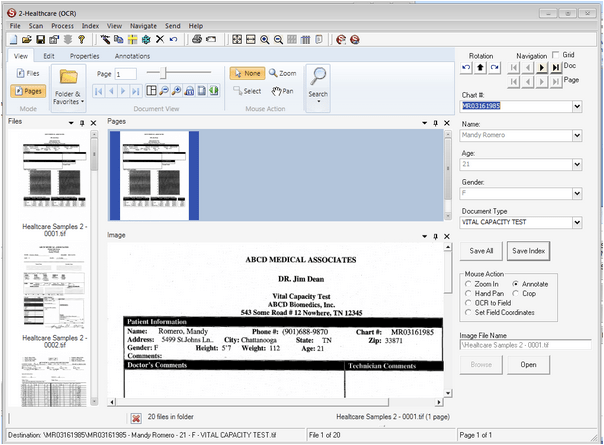Click first page arrow in Document View group
Viewport: 604px width, 445px height.
point(99,91)
